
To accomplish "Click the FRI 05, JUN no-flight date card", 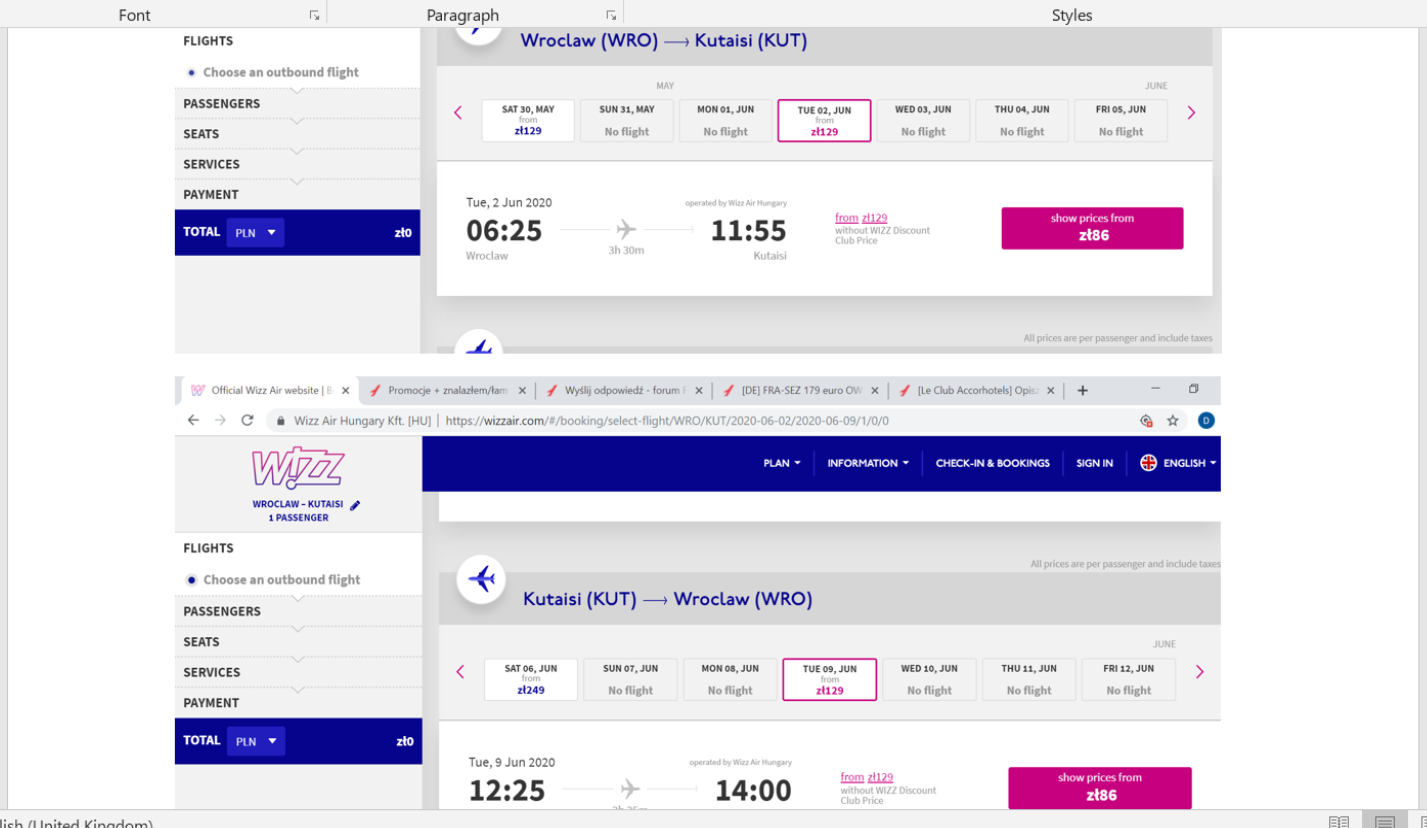I will pyautogui.click(x=1121, y=120).
